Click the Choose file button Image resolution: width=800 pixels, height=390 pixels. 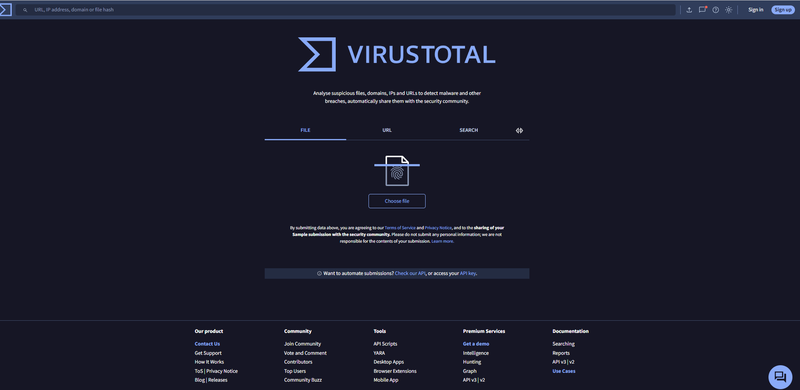click(397, 201)
